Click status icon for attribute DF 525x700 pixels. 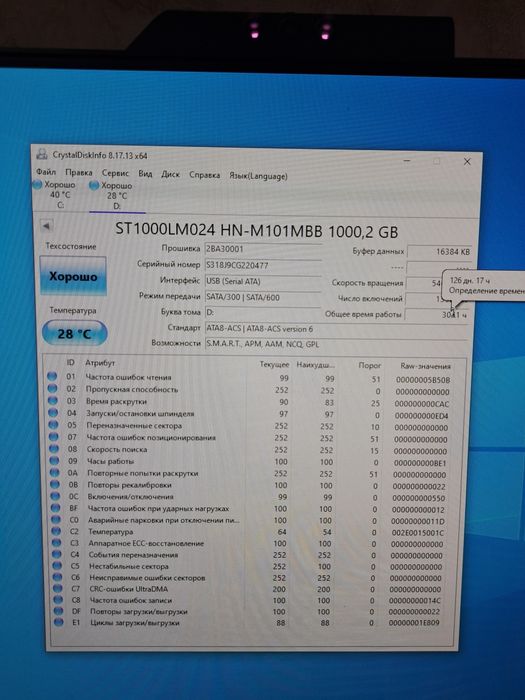[x=58, y=611]
